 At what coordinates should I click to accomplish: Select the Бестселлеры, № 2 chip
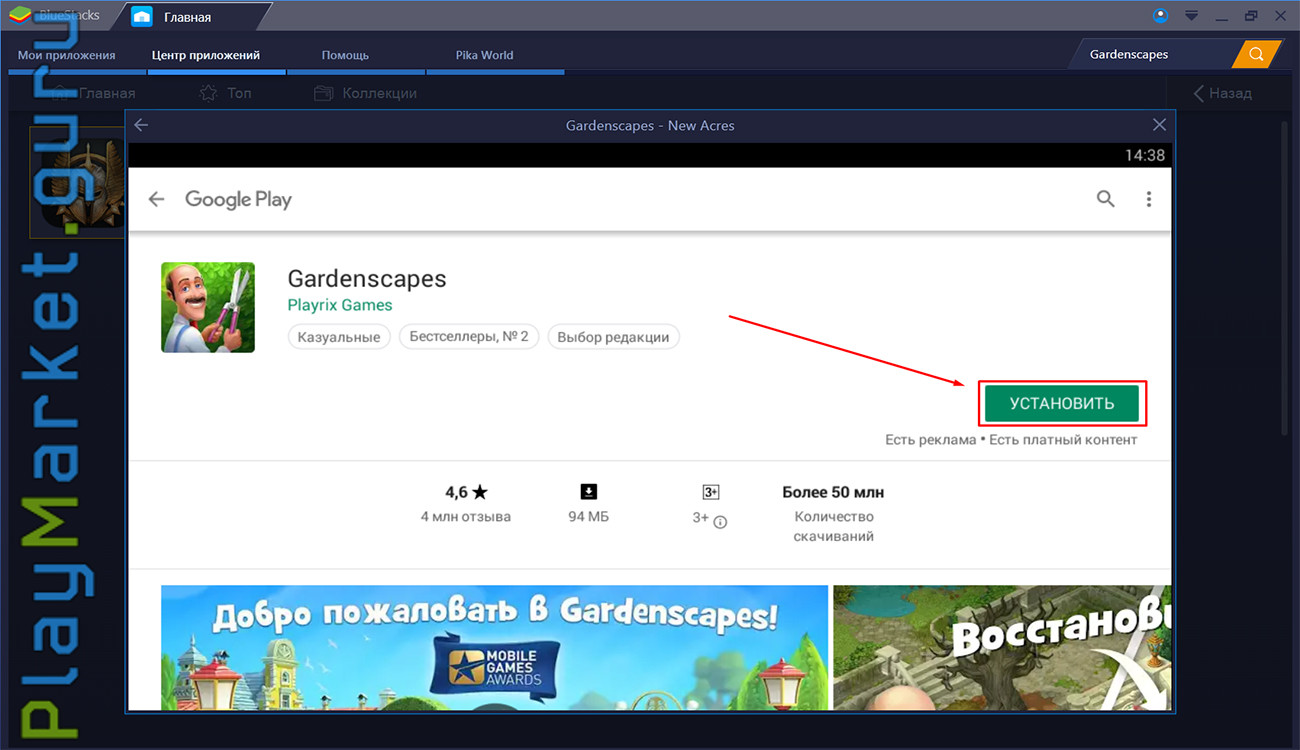[469, 337]
